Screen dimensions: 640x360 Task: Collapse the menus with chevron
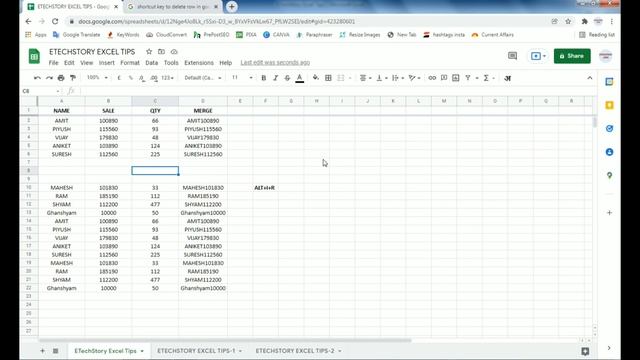(590, 78)
